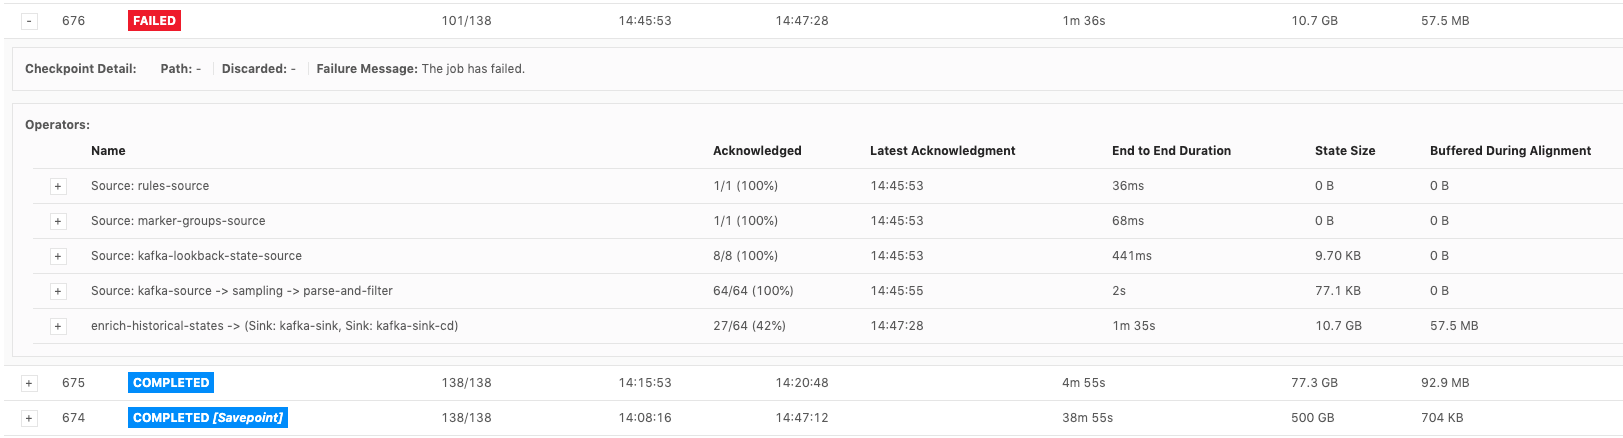Expand checkpoint 675 details
The width and height of the screenshot is (1623, 438).
point(29,383)
